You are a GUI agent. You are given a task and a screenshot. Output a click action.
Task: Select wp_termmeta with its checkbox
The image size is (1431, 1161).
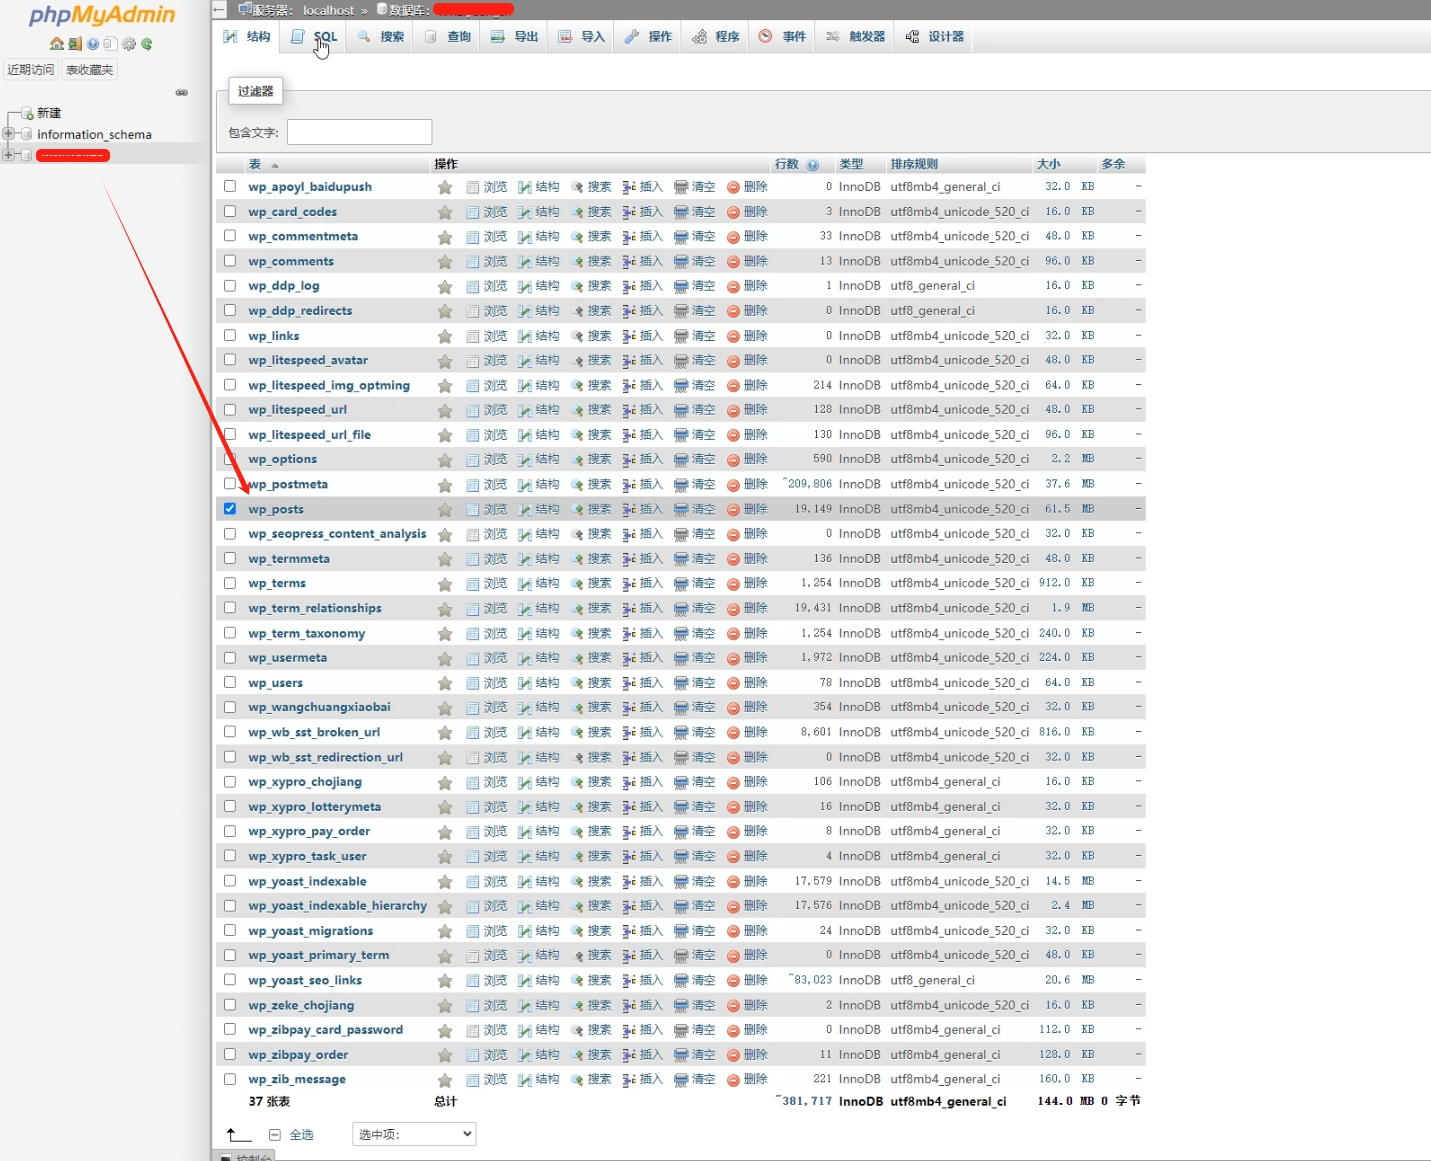tap(230, 559)
